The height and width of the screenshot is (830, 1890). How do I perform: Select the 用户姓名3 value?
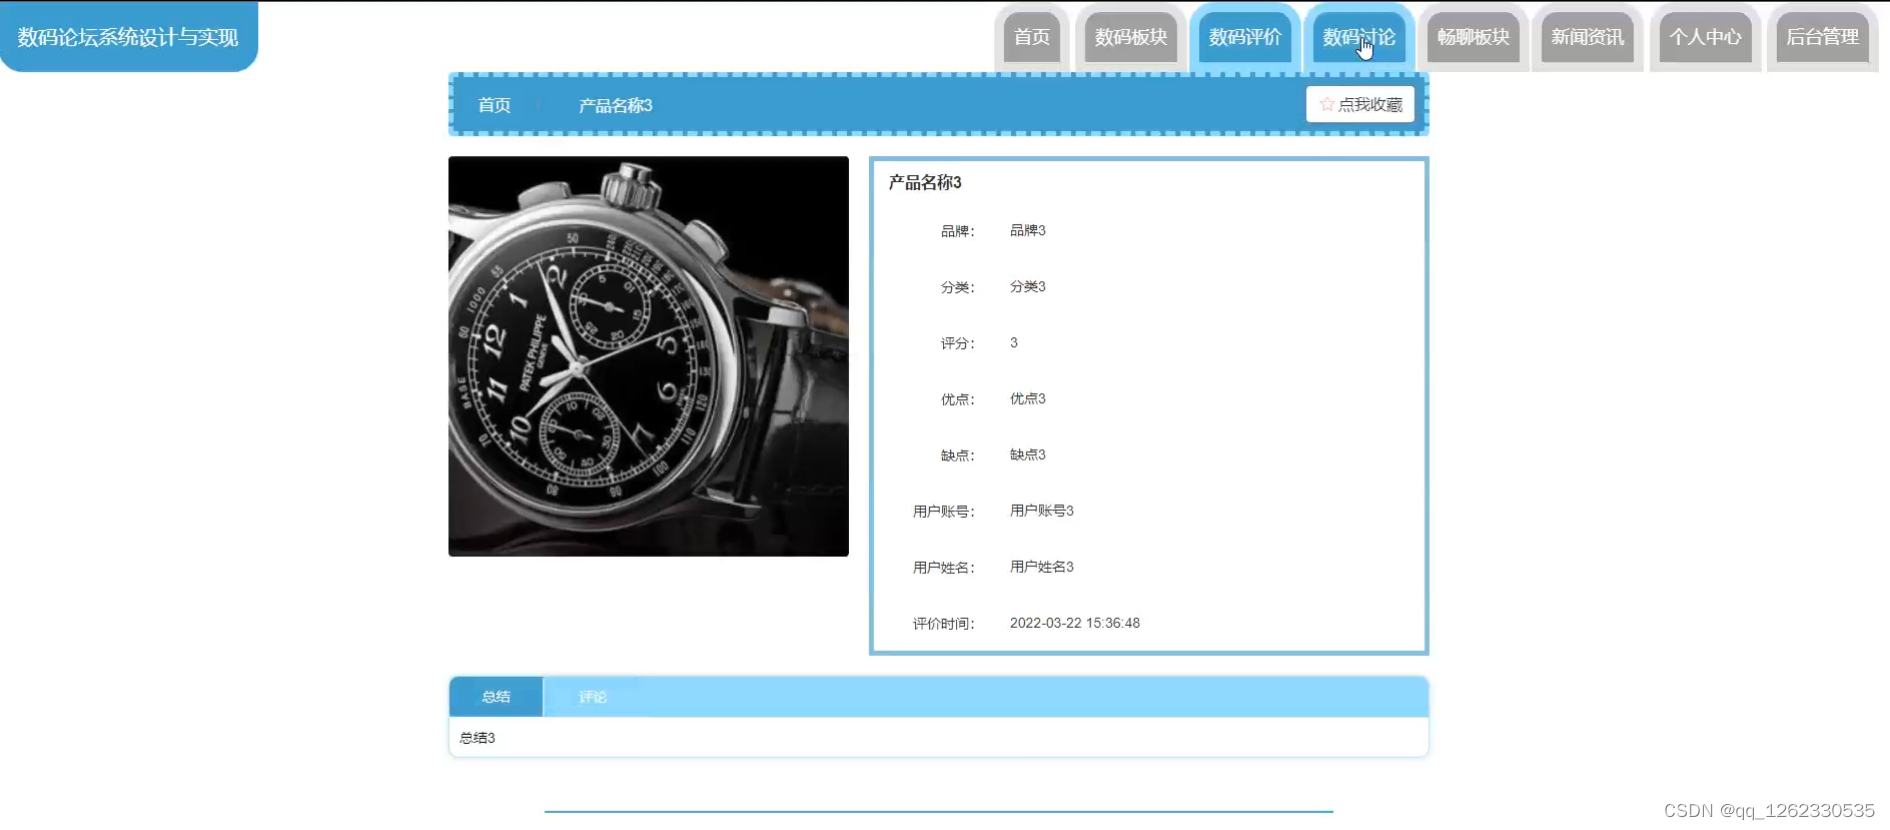[1042, 566]
